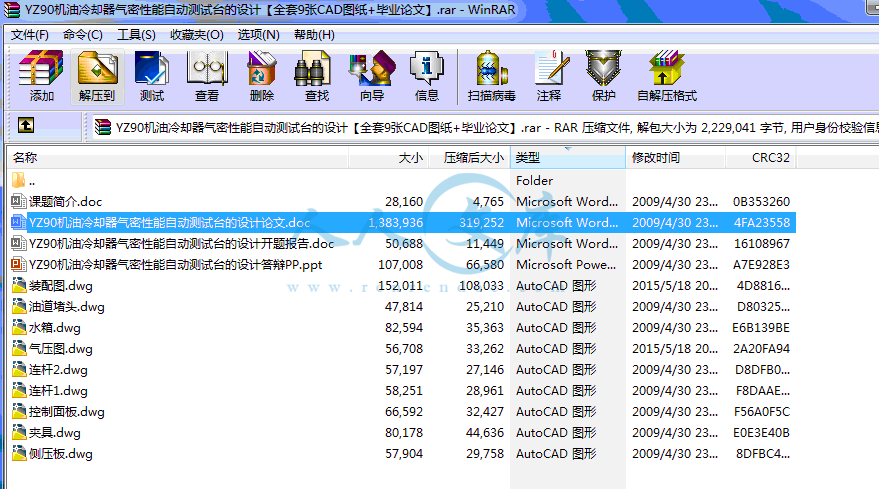The width and height of the screenshot is (879, 489).
Task: Select file 水箱.dwg
Action: (x=54, y=327)
